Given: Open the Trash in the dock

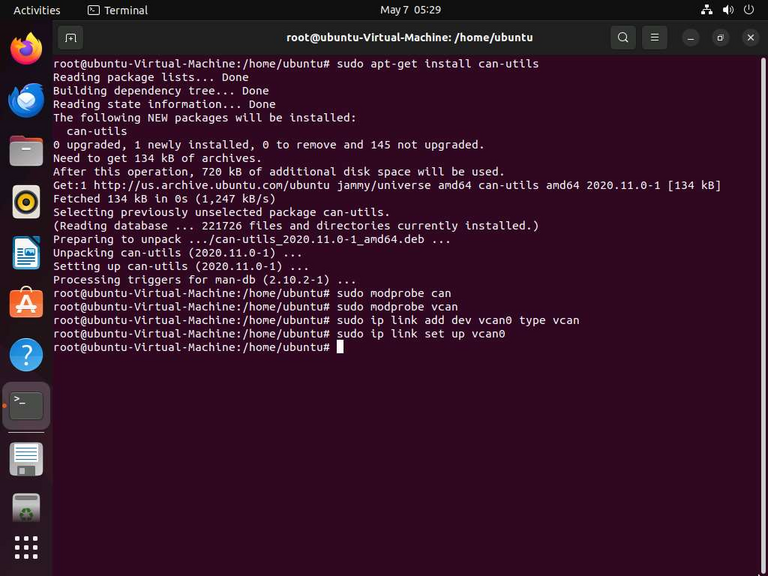Looking at the screenshot, I should [x=26, y=508].
